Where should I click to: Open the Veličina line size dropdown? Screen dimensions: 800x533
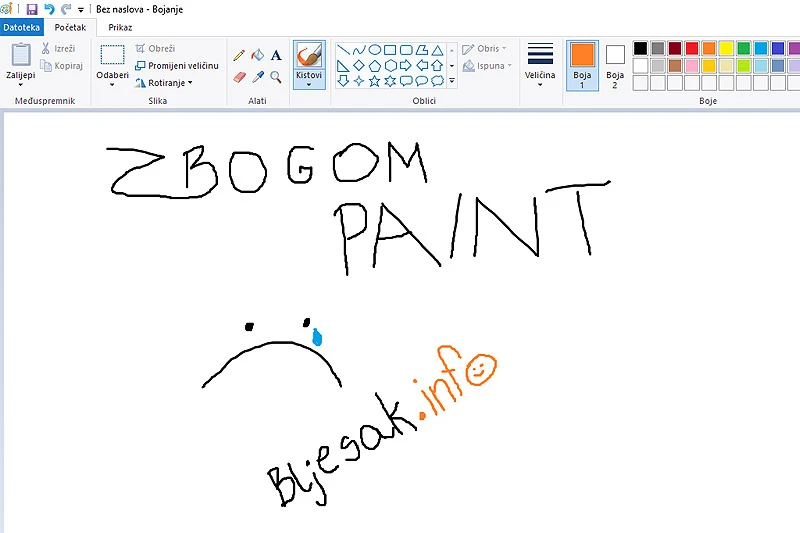tap(540, 64)
